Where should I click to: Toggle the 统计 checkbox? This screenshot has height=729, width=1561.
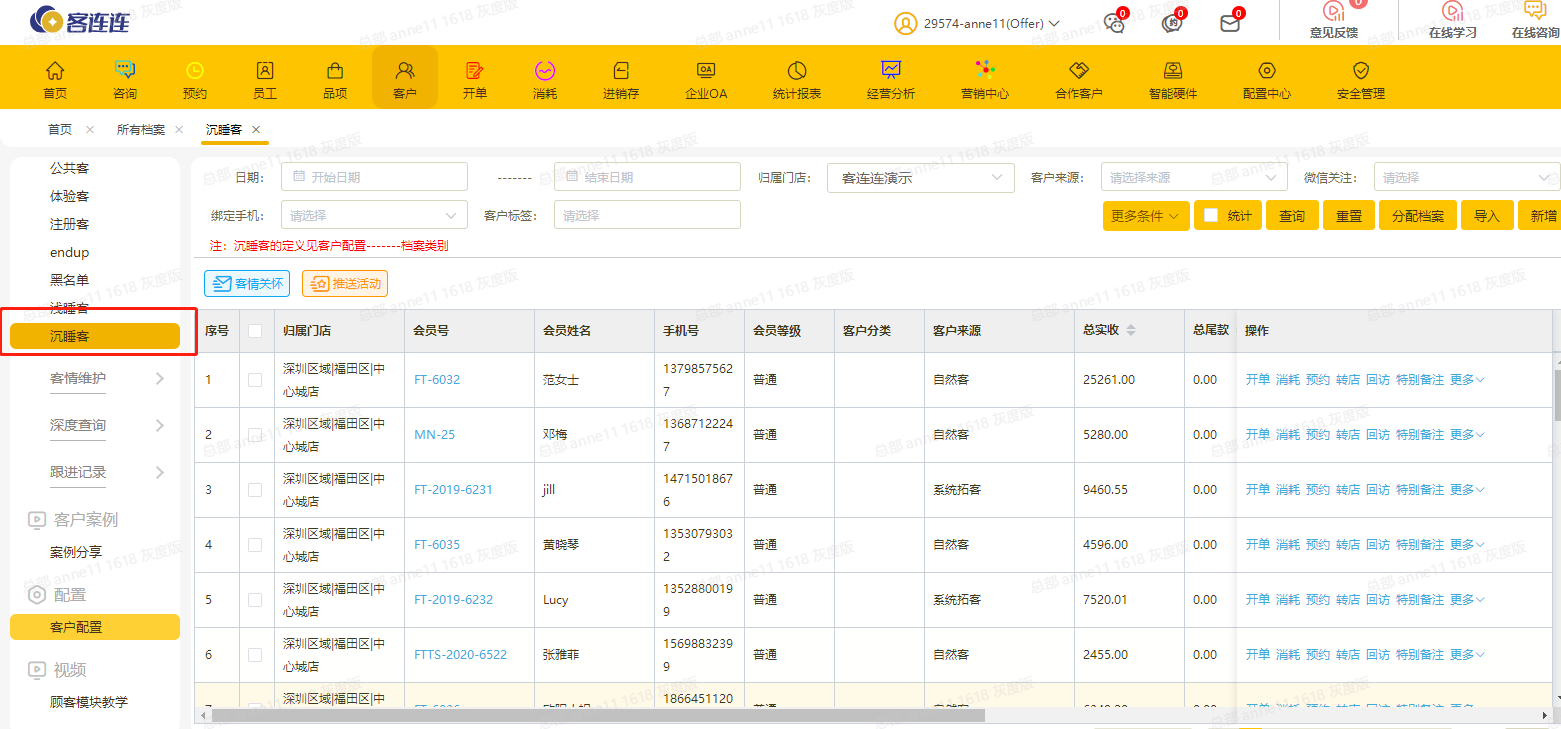point(1211,215)
